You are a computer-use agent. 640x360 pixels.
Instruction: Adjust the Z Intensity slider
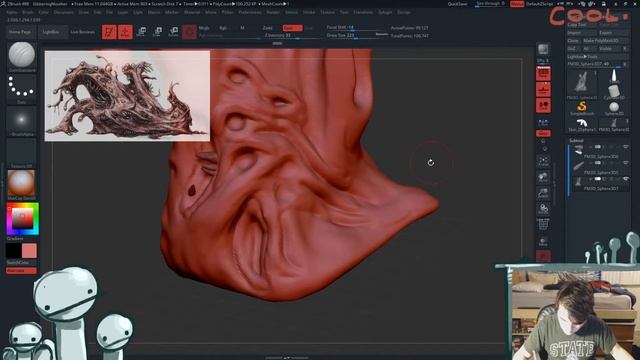(x=292, y=36)
